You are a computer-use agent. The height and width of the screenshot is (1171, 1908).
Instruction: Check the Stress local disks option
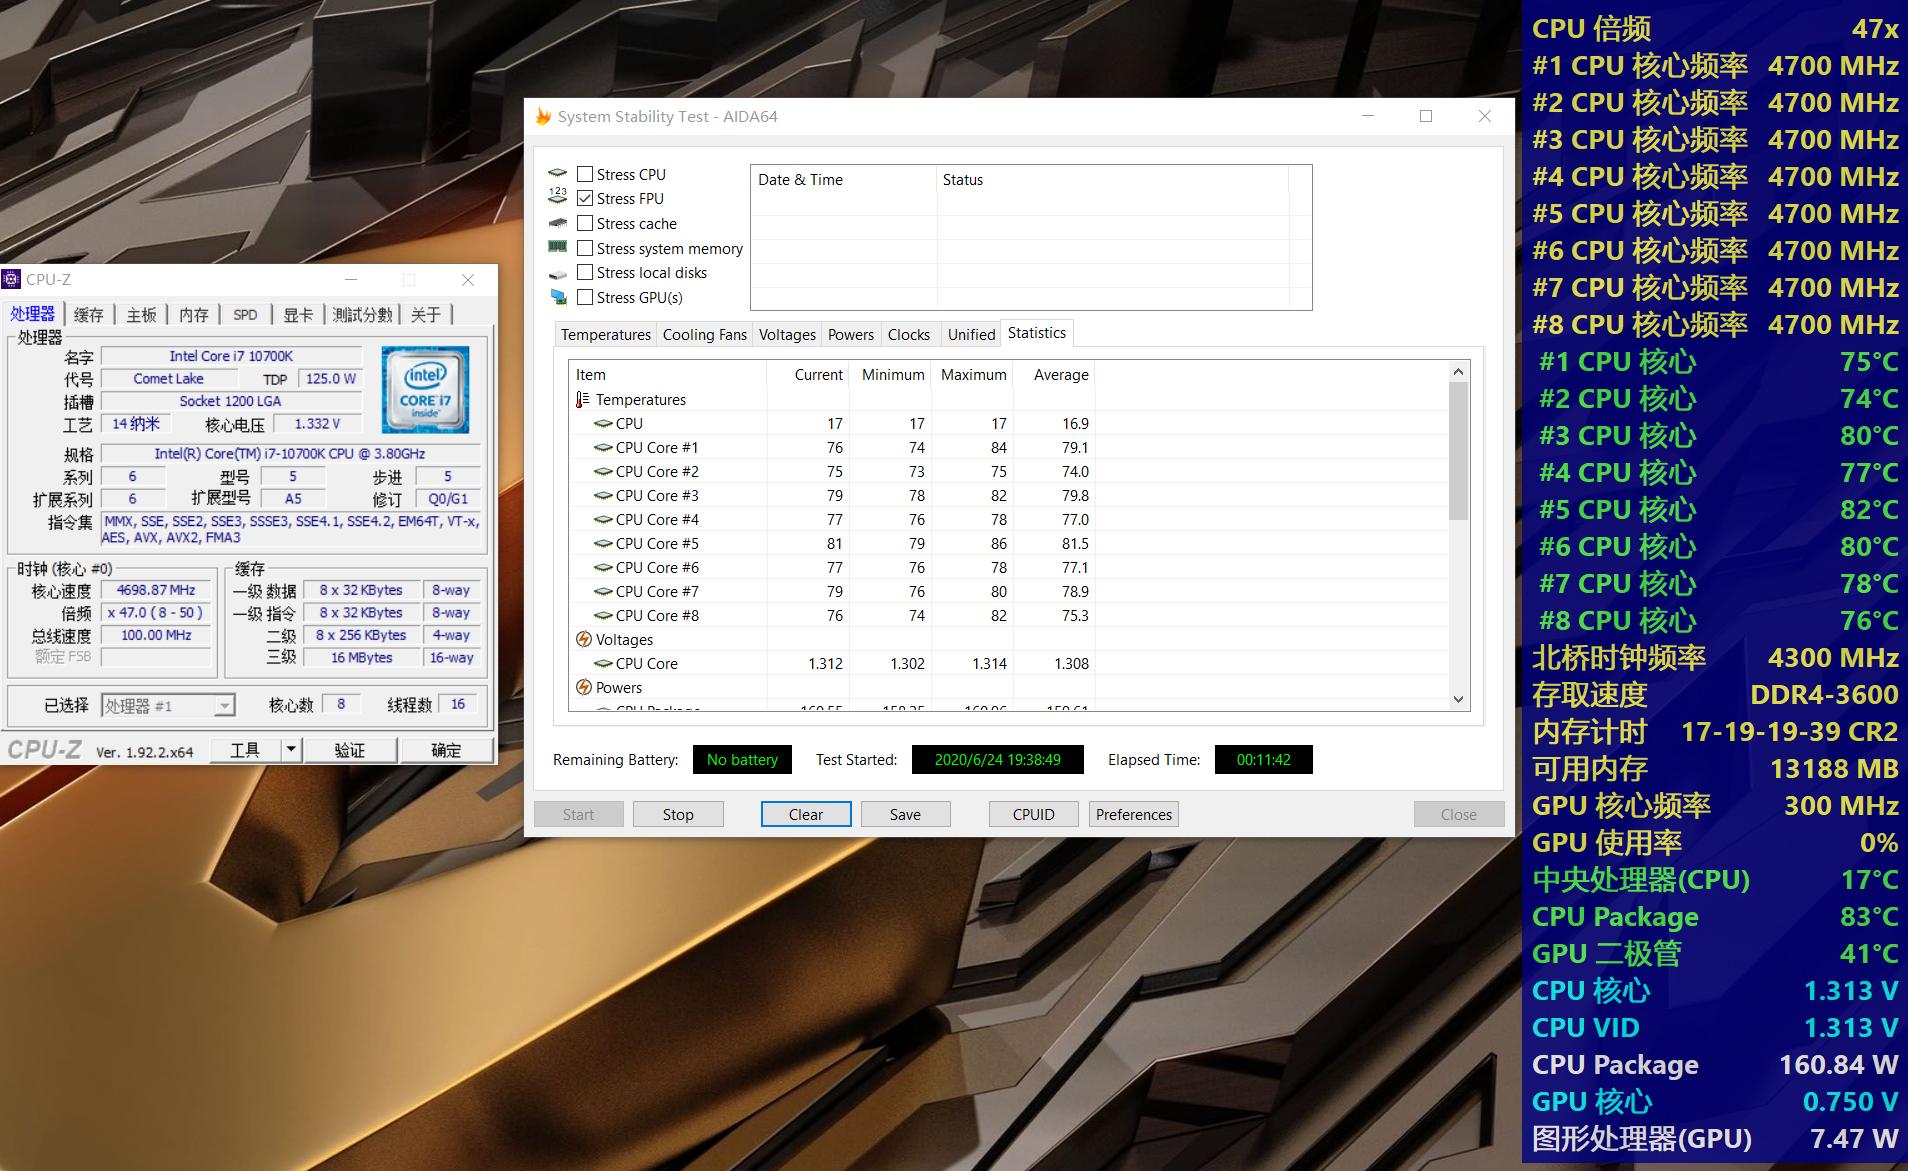coord(585,272)
